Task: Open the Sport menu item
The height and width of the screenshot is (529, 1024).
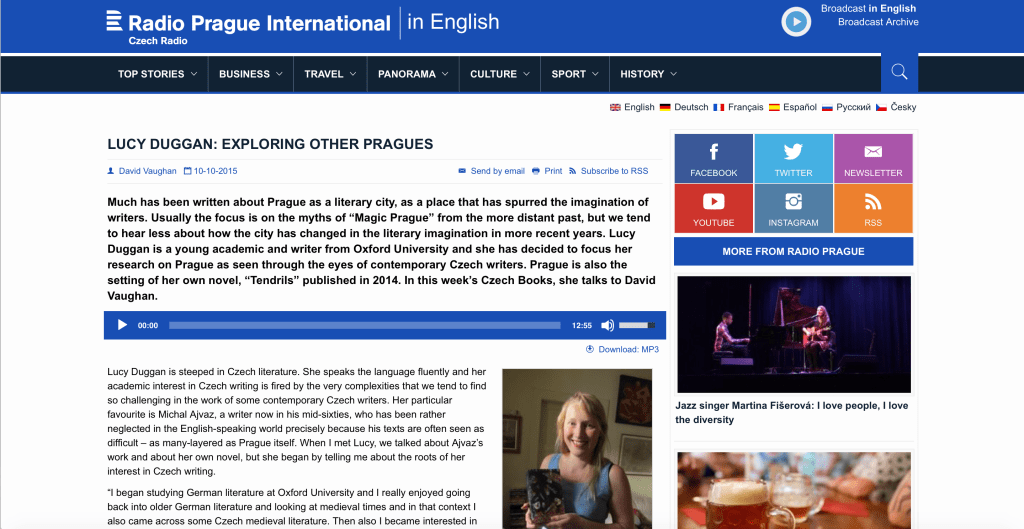Action: 574,74
